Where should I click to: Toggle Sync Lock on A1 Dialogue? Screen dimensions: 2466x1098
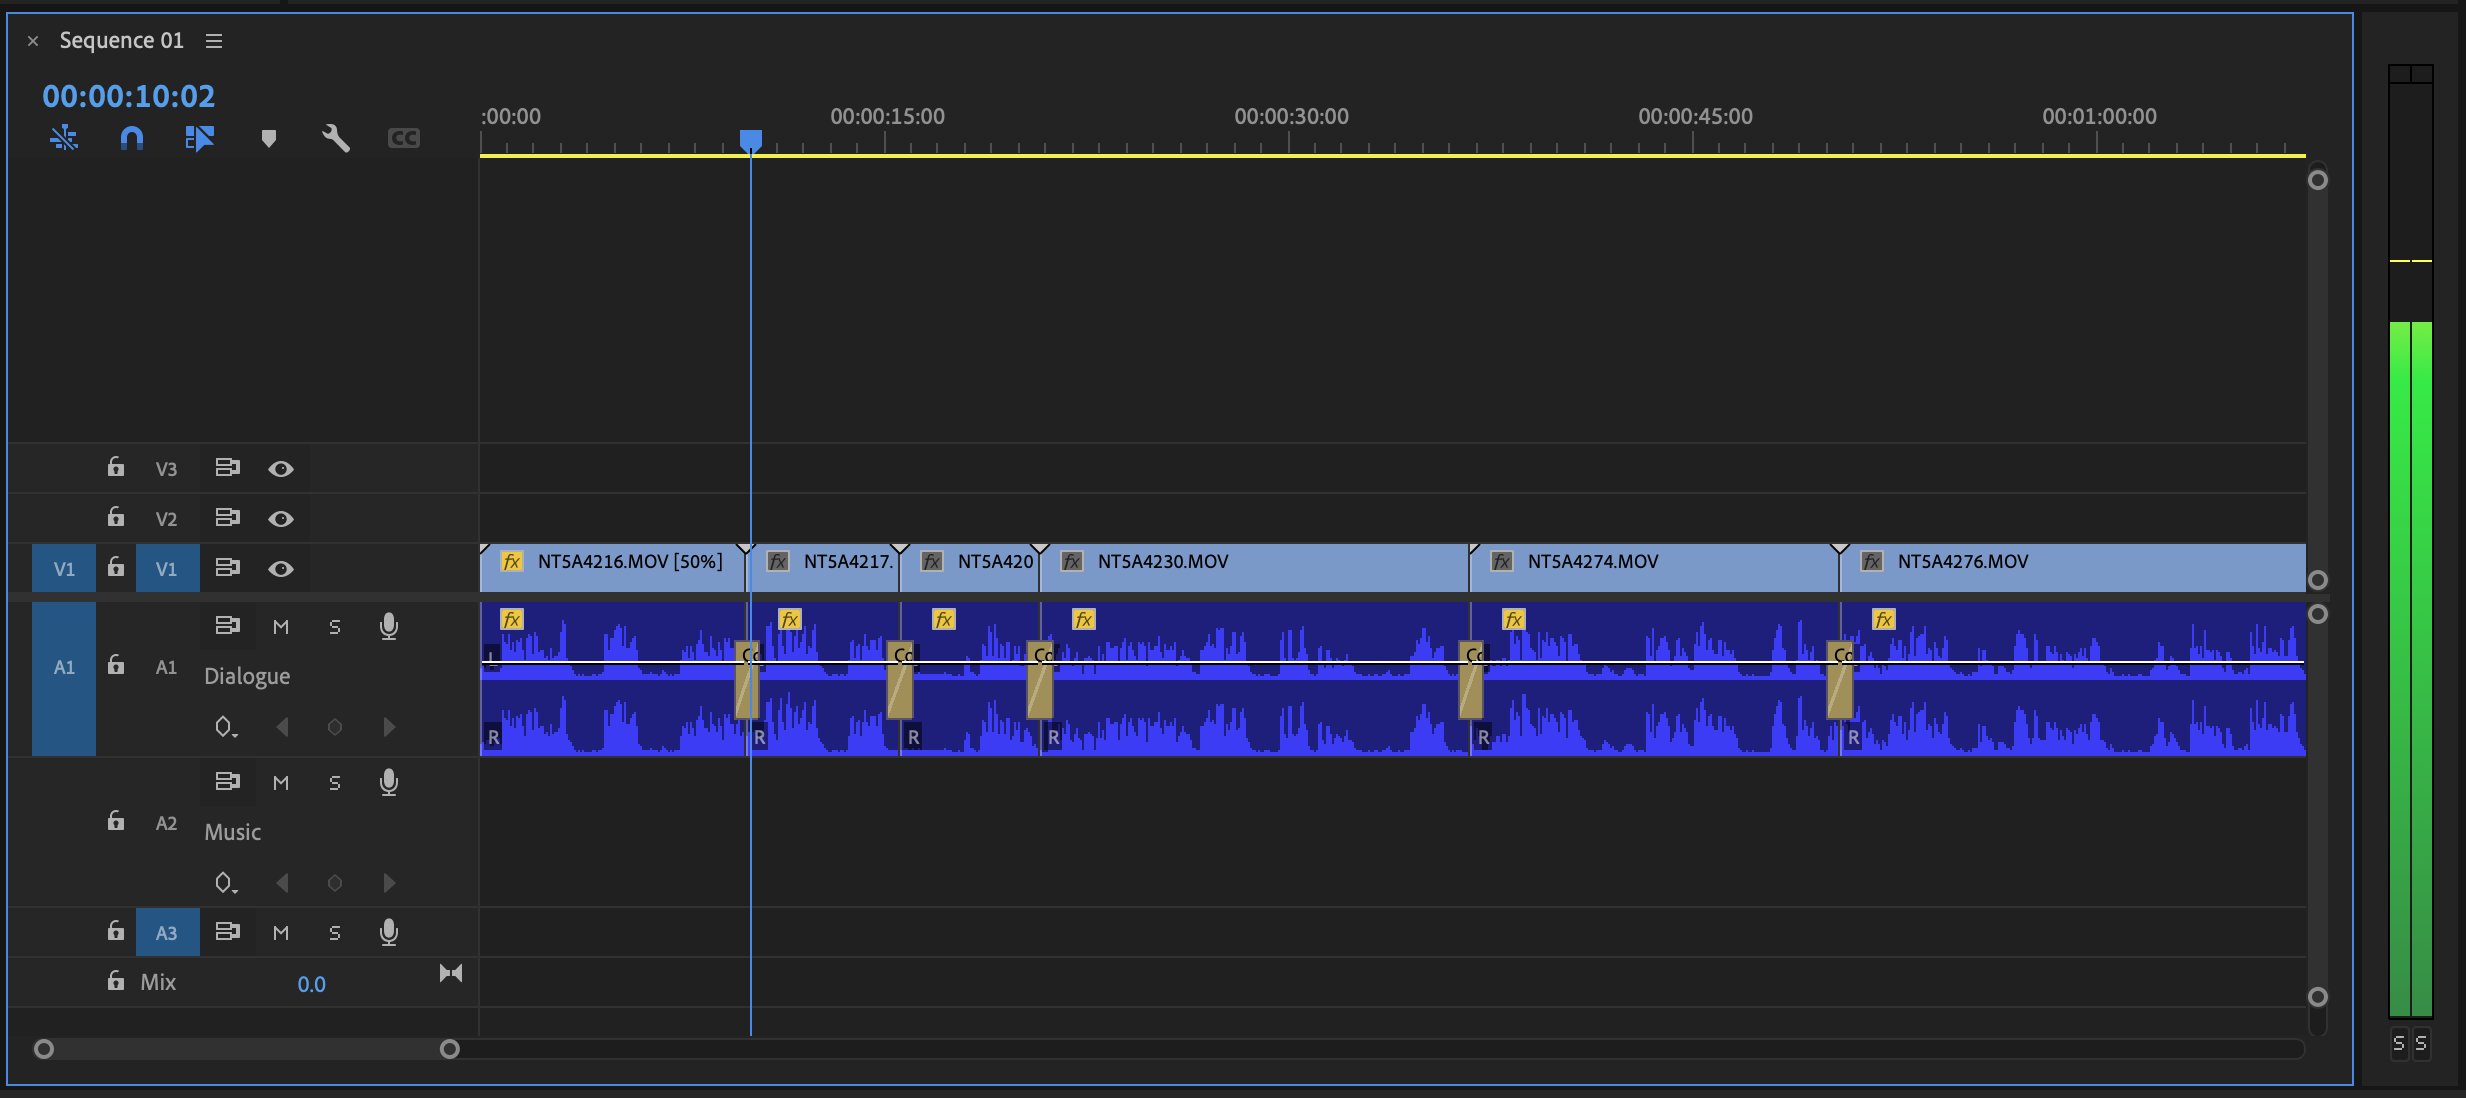point(228,625)
